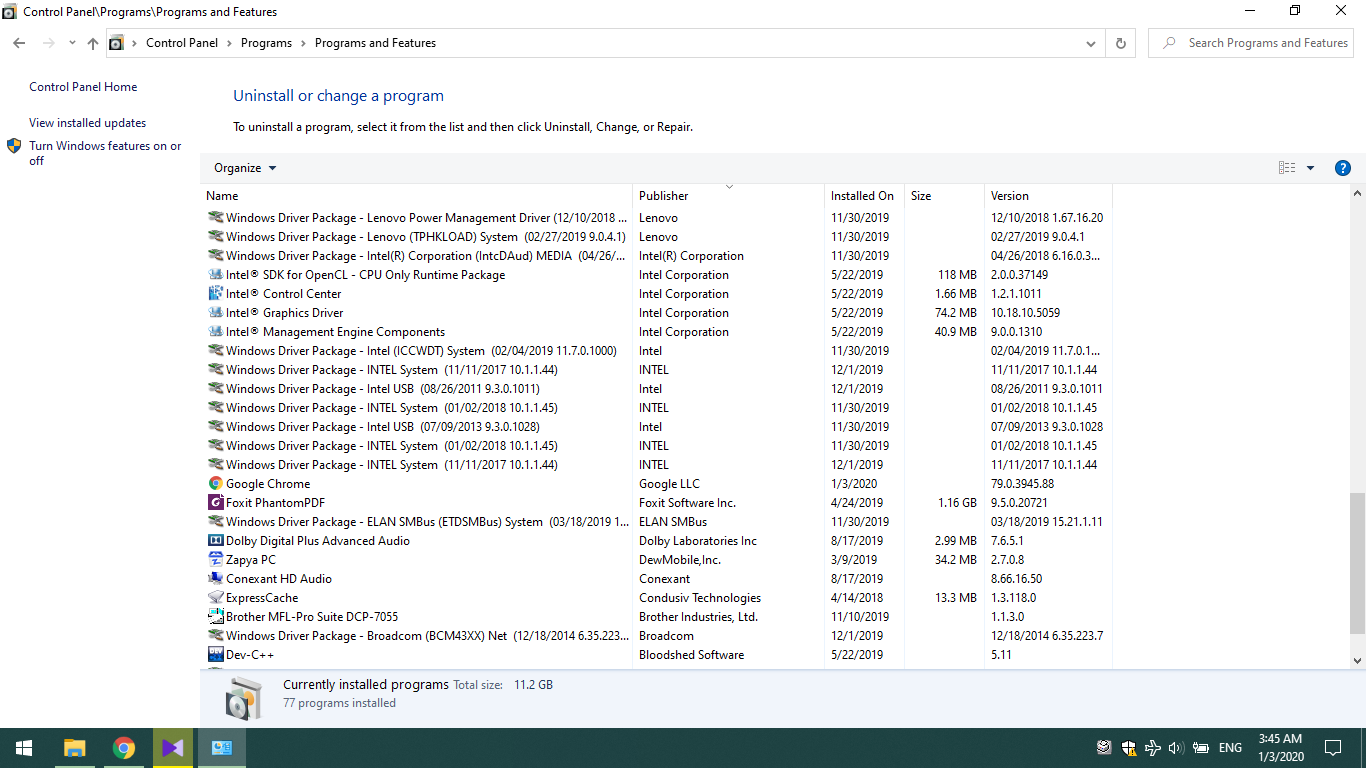Click version 79.0.3945.88 cell

(1022, 484)
